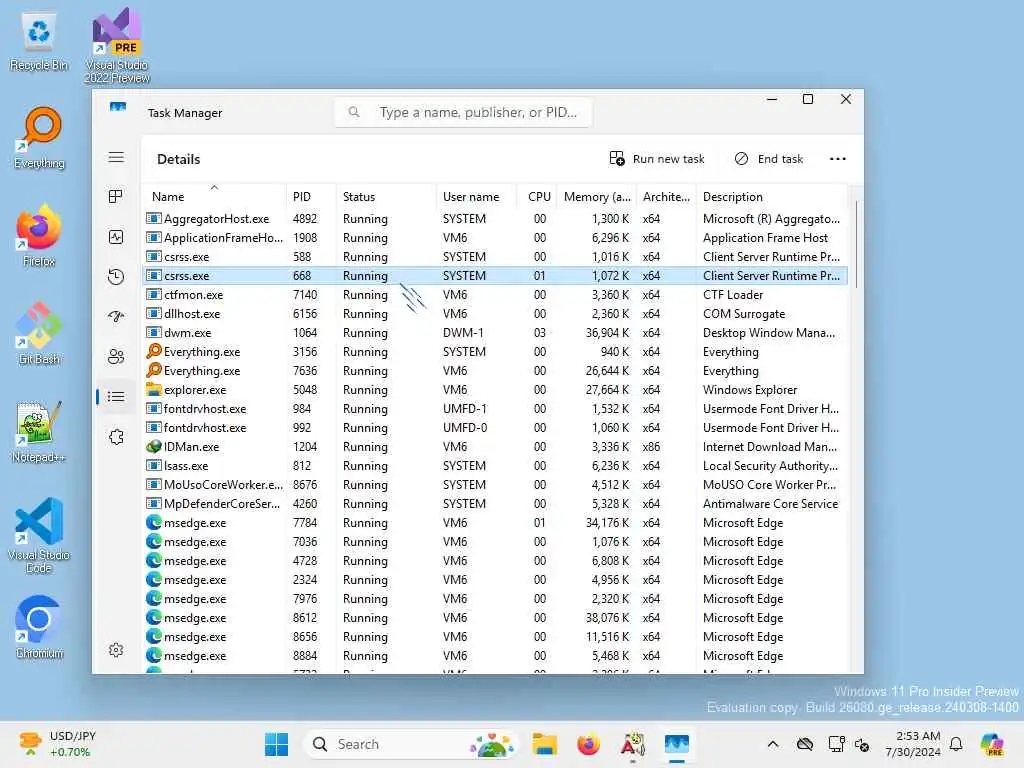Image resolution: width=1024 pixels, height=768 pixels.
Task: Open the Startup apps page icon
Action: pos(116,317)
